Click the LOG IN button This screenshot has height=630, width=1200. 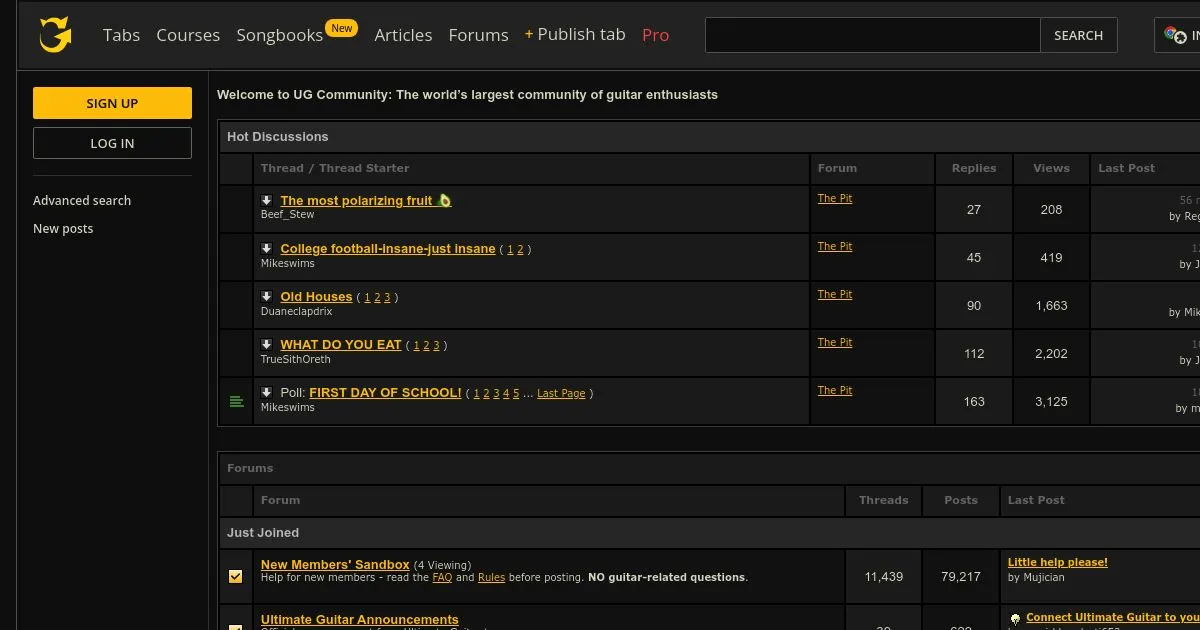tap(112, 143)
